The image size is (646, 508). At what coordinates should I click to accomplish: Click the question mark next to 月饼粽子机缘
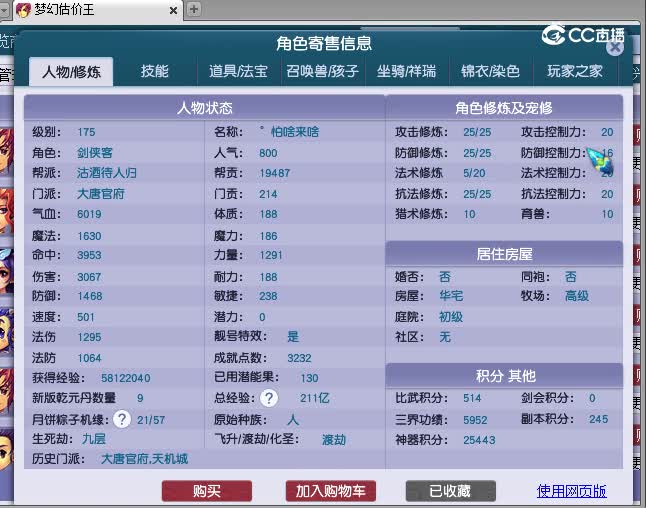coord(122,419)
